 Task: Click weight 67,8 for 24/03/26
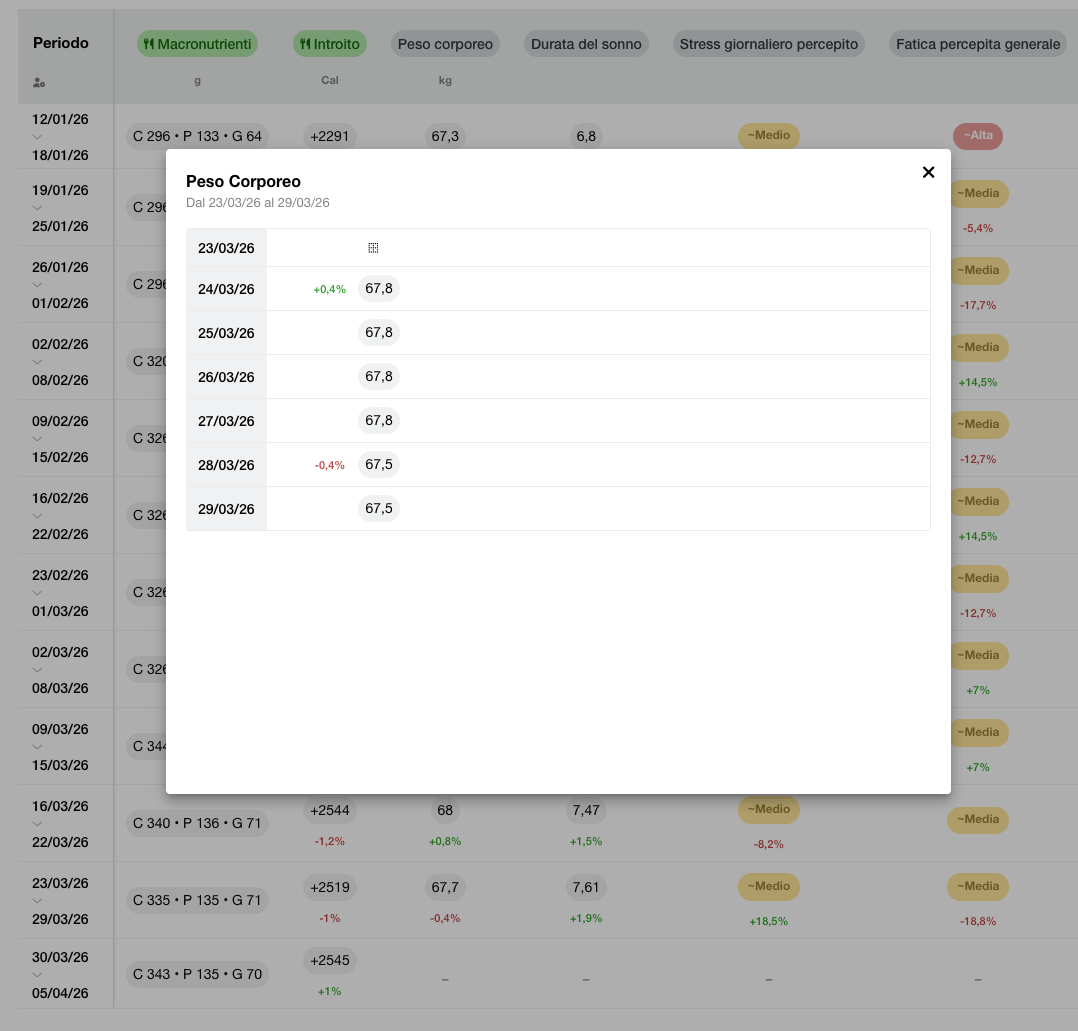tap(379, 289)
